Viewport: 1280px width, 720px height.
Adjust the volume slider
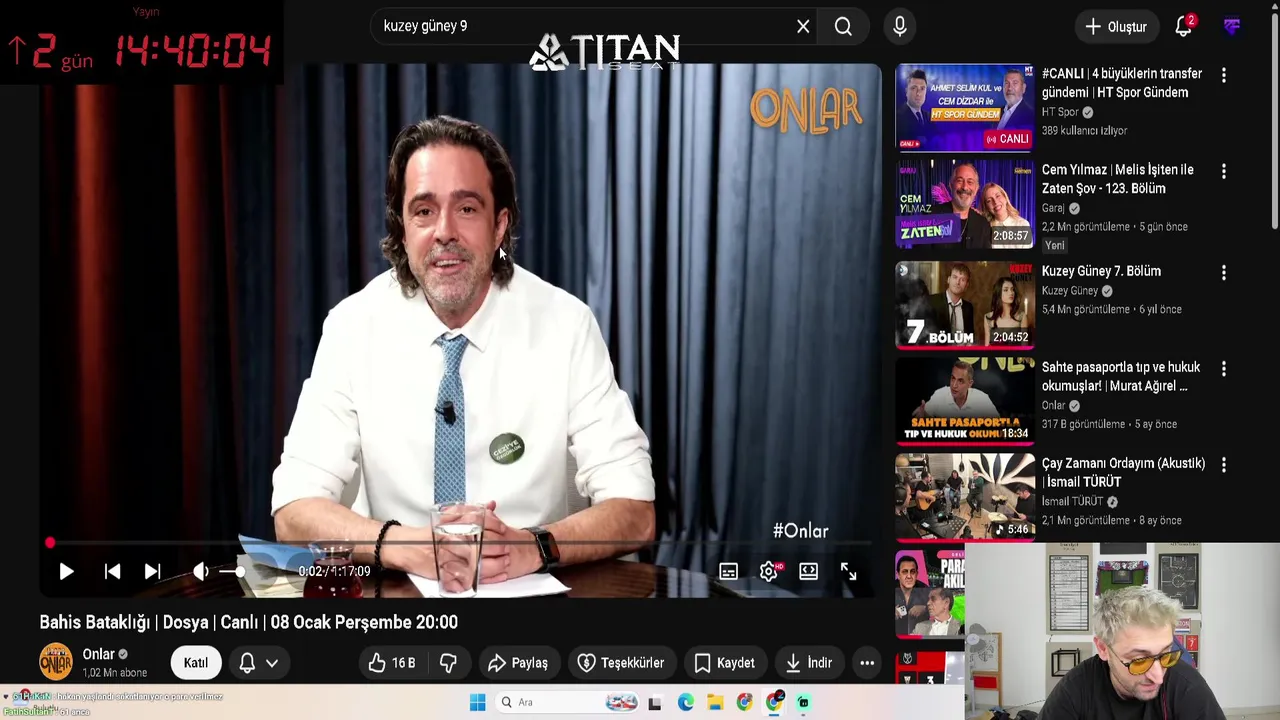(232, 572)
